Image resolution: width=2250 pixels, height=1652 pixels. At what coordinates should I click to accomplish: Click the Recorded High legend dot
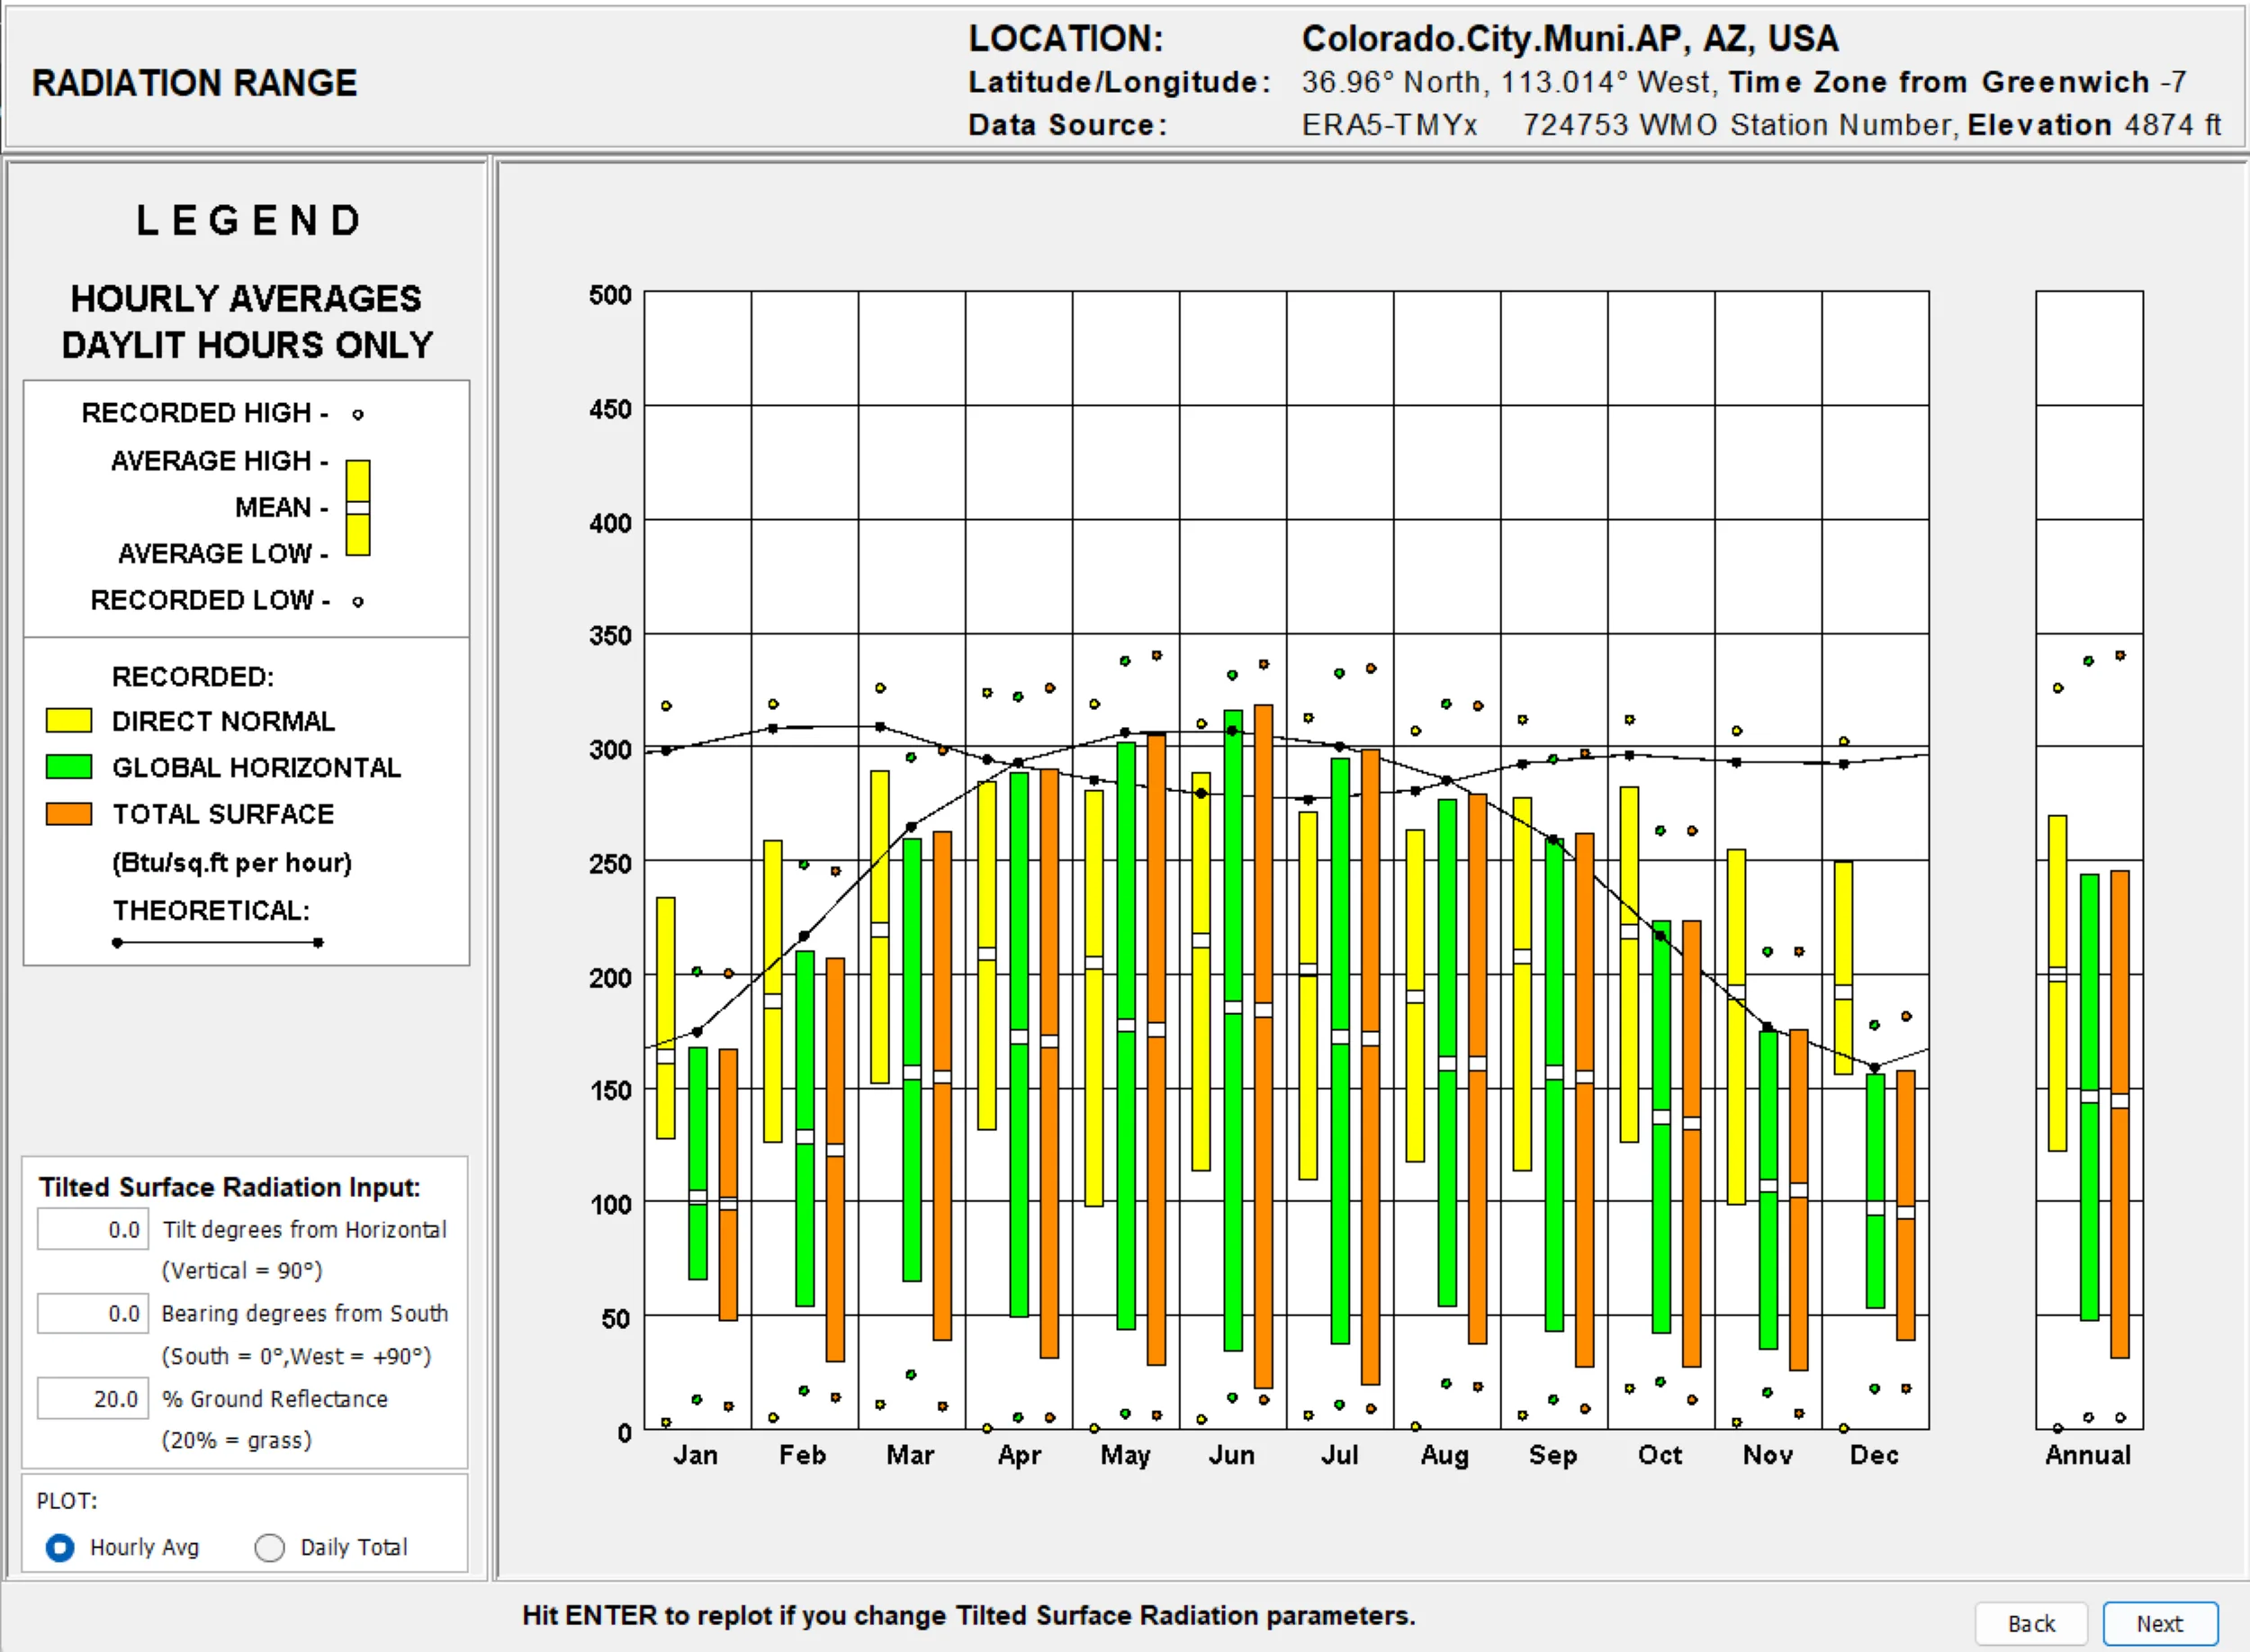point(358,414)
